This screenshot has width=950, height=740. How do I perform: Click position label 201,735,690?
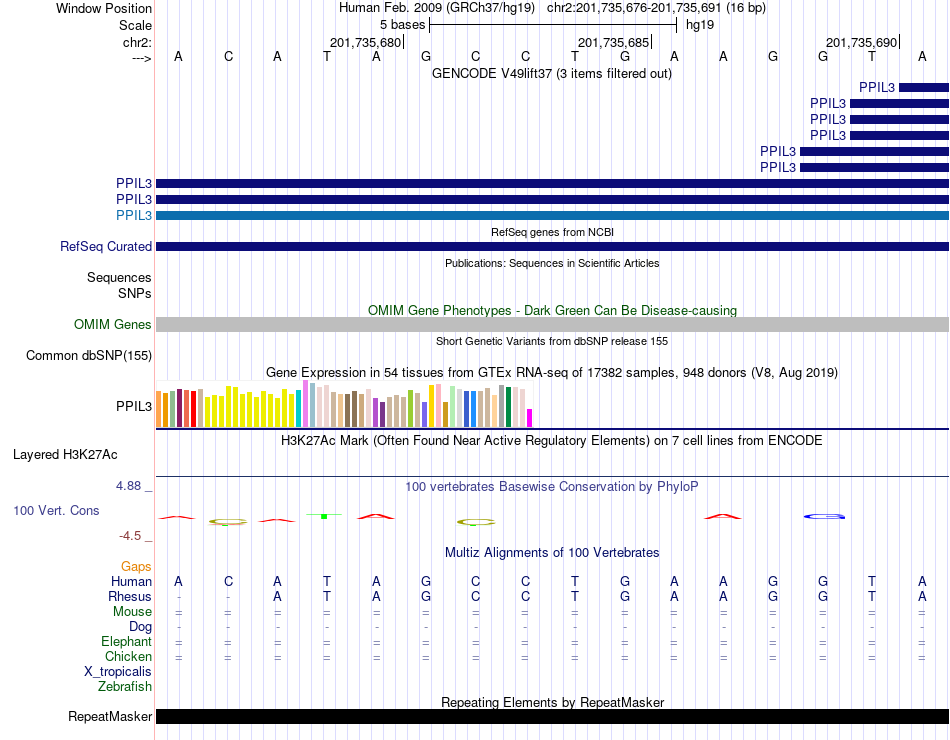(861, 42)
